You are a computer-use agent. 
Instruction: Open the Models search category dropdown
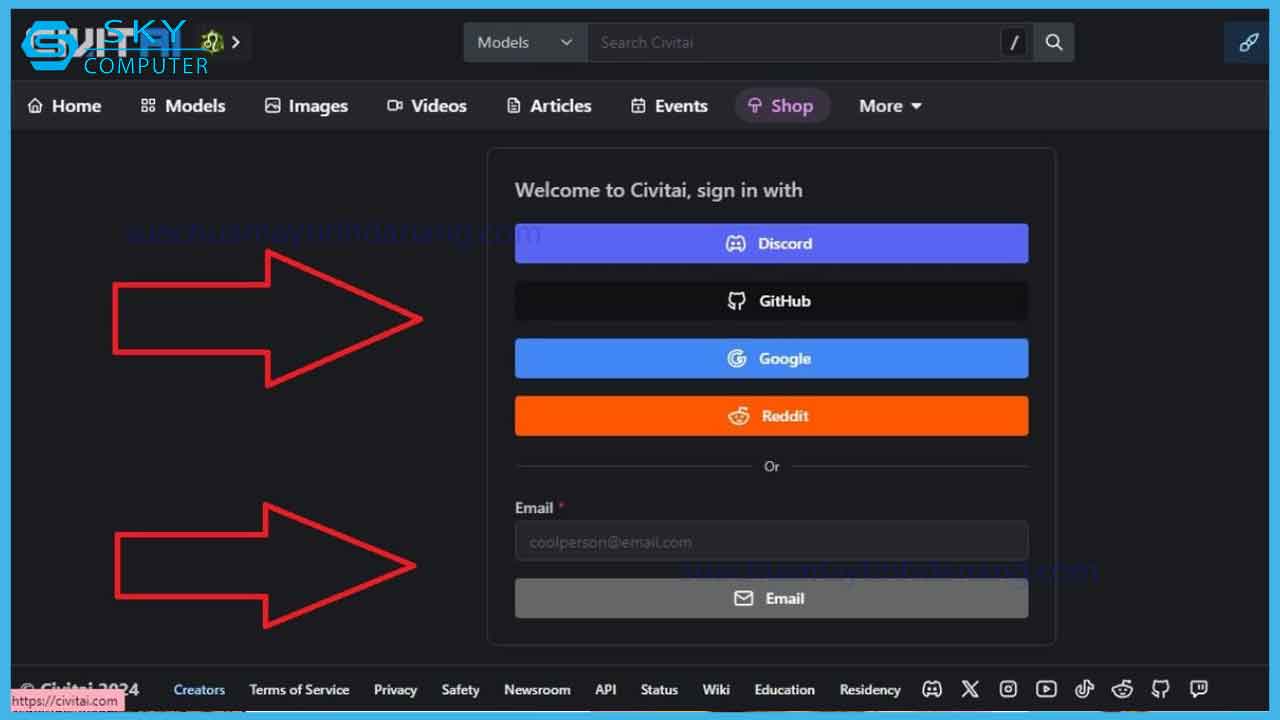[x=525, y=42]
